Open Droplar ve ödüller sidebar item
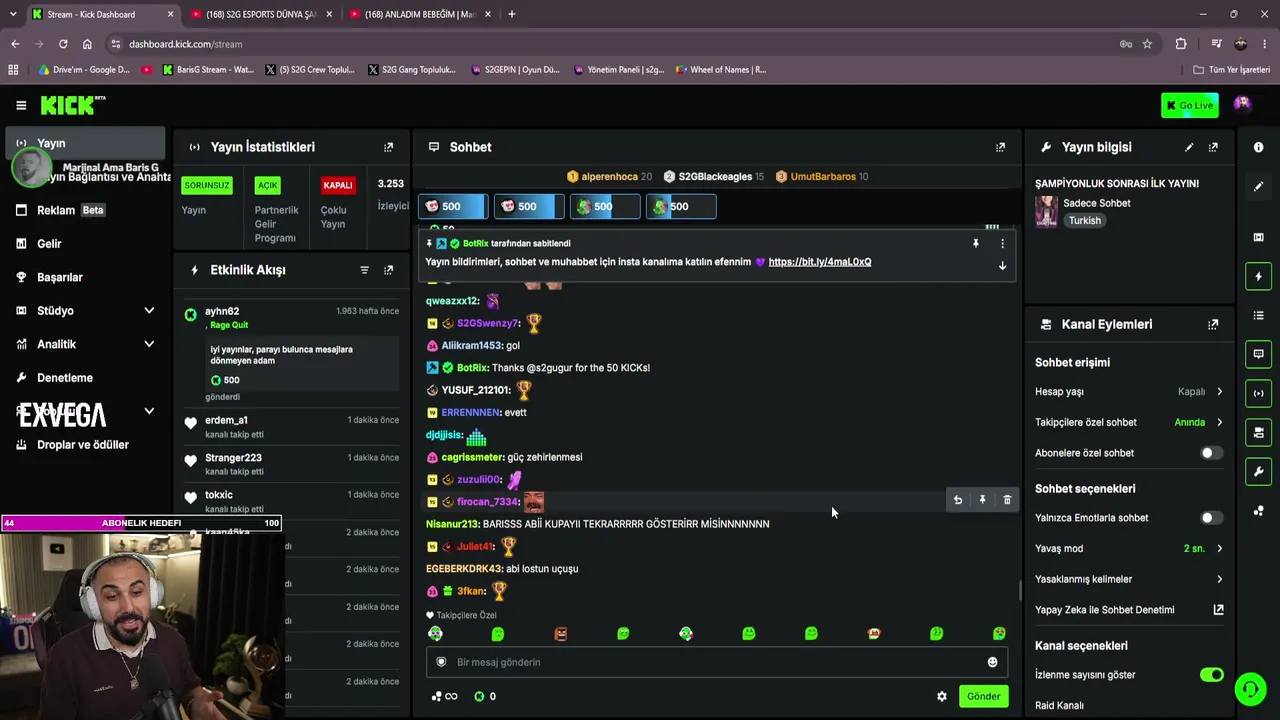Viewport: 1280px width, 720px height. pyautogui.click(x=85, y=445)
